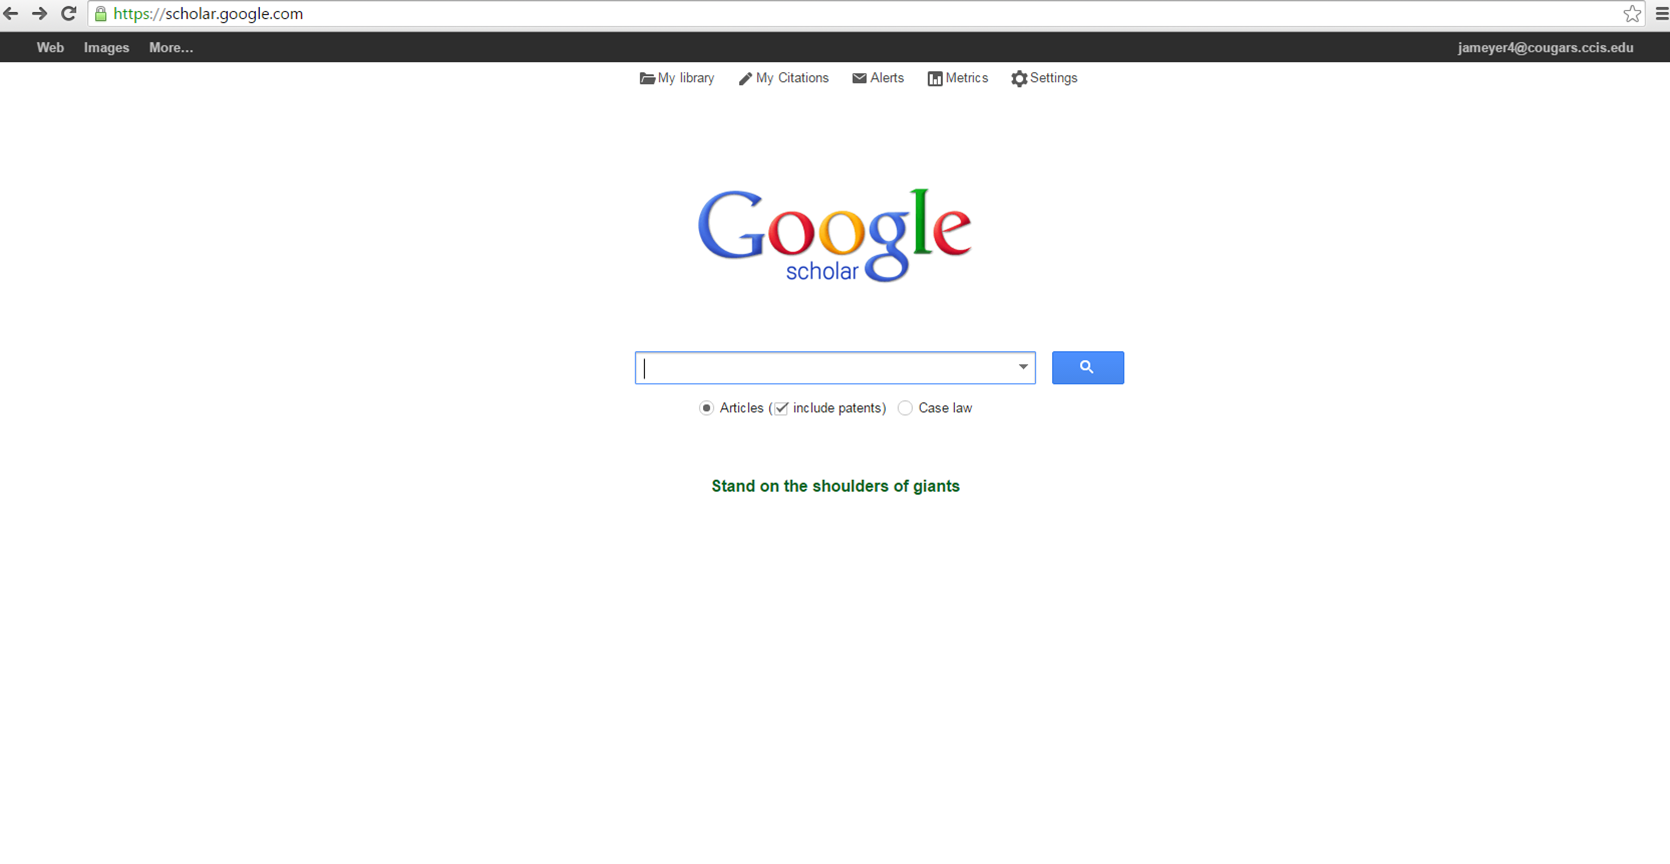1670x864 pixels.
Task: Open the jameyer4 account menu
Action: pos(1545,47)
